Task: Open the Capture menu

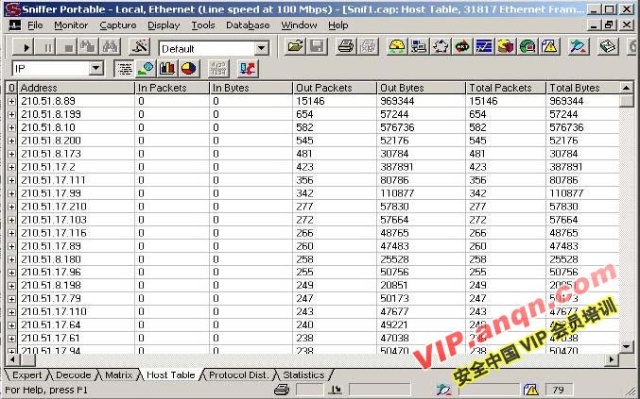Action: (x=118, y=25)
